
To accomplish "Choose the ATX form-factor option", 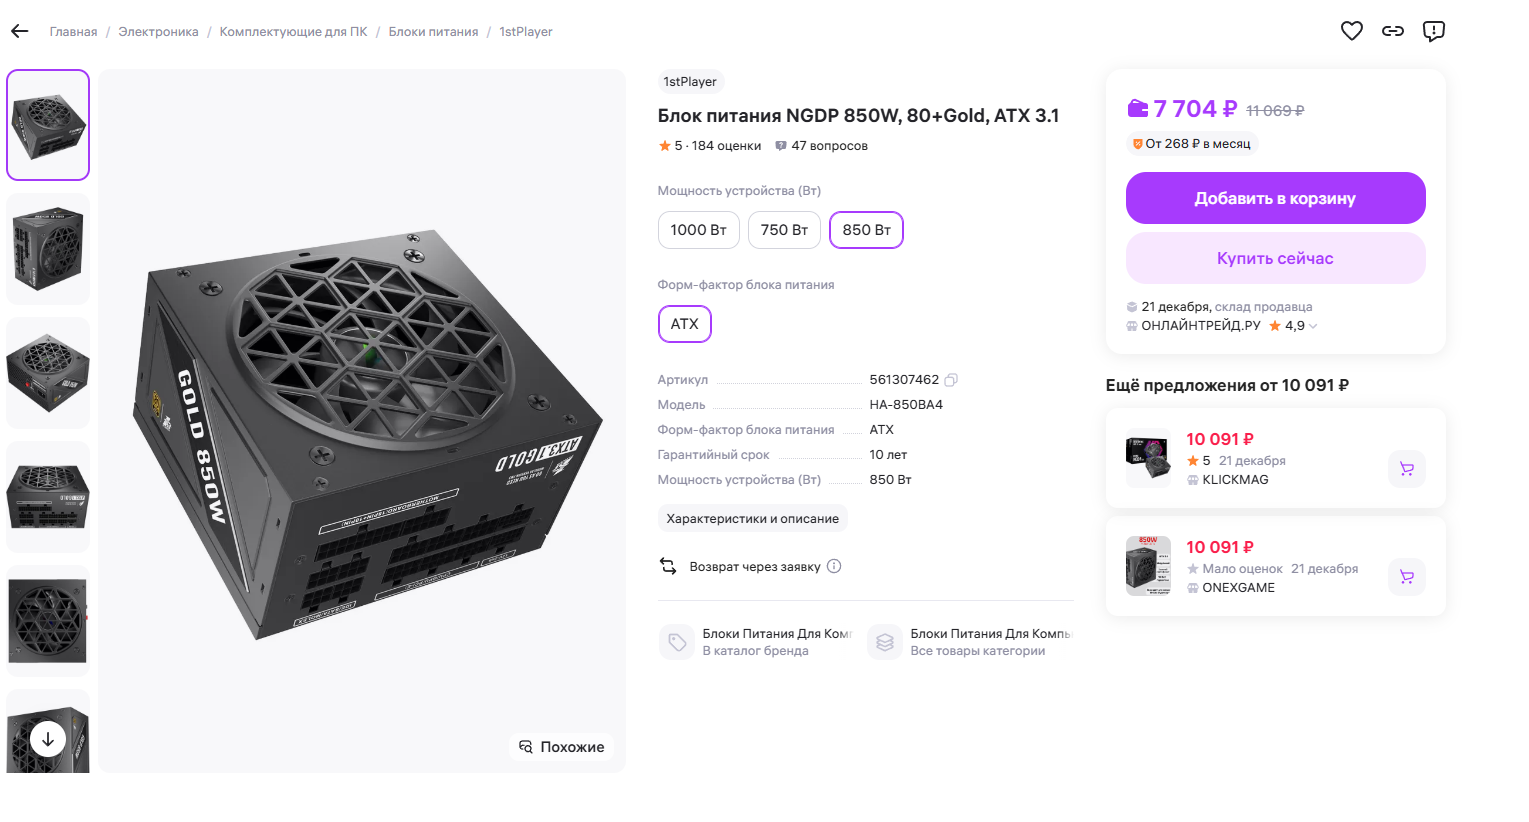I will point(685,324).
